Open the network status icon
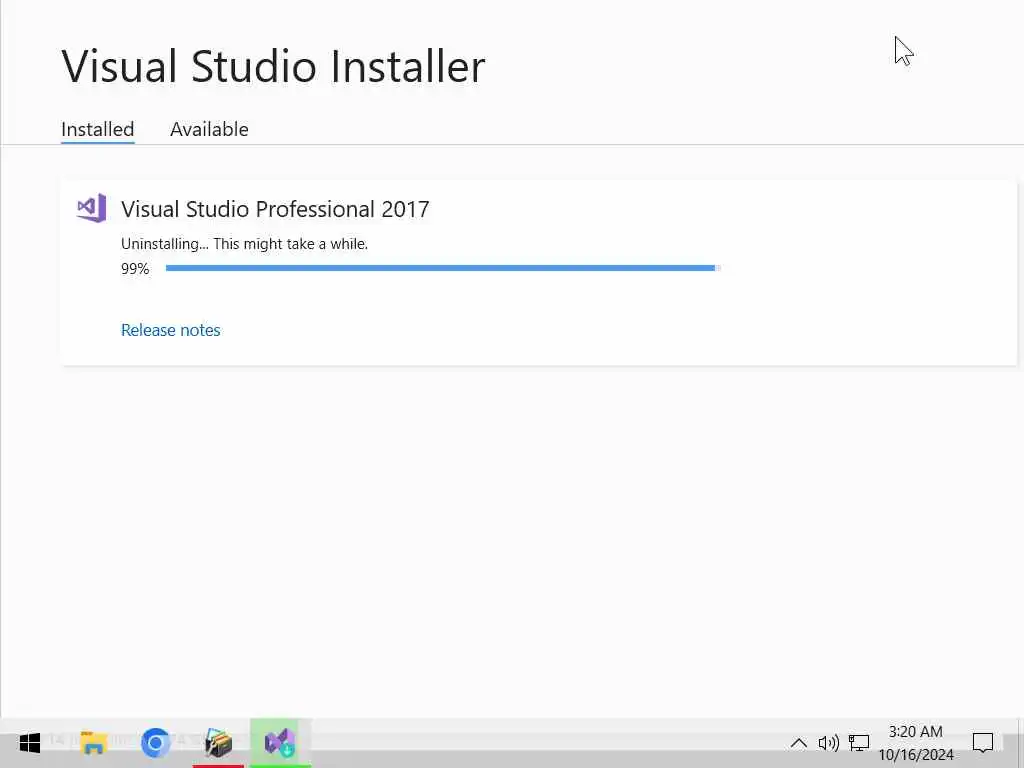Screen dimensions: 1024x768 click(859, 743)
